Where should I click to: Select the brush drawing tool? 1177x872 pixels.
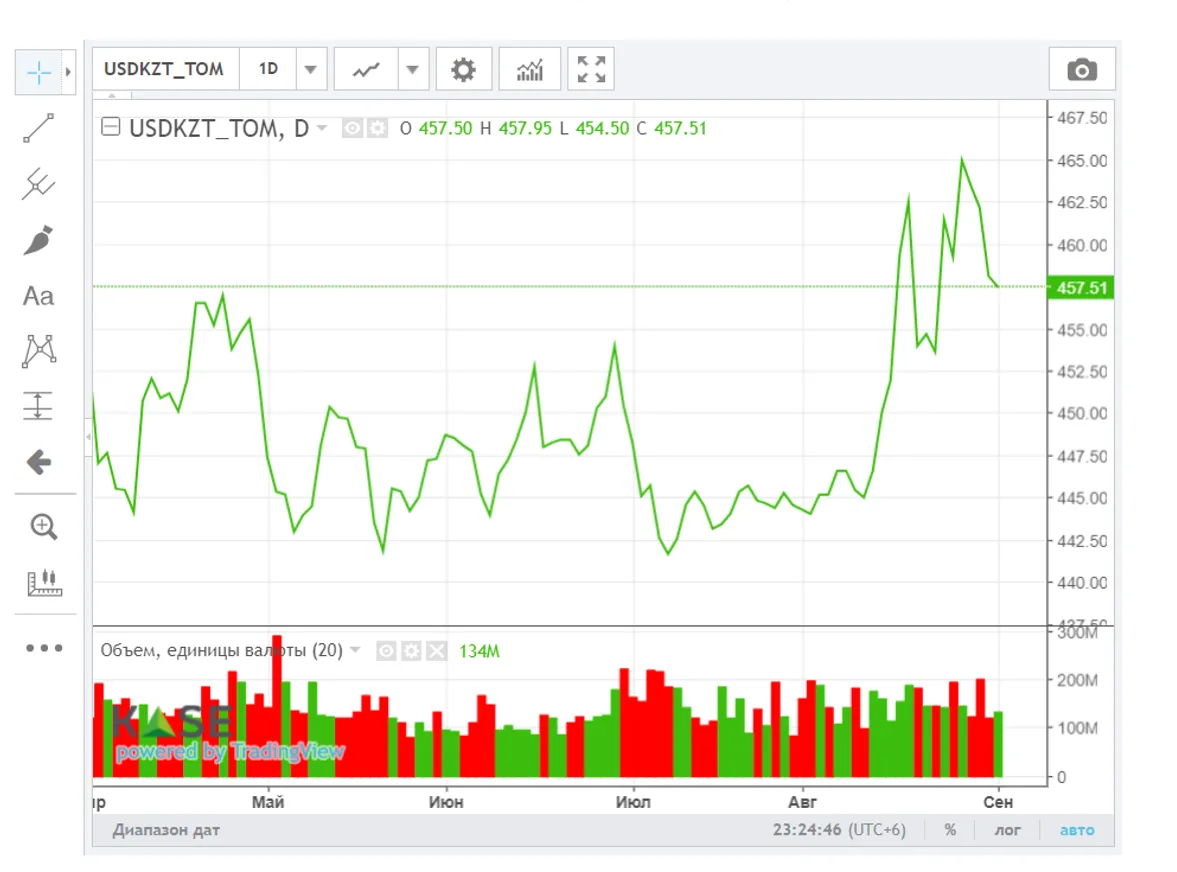pos(38,240)
